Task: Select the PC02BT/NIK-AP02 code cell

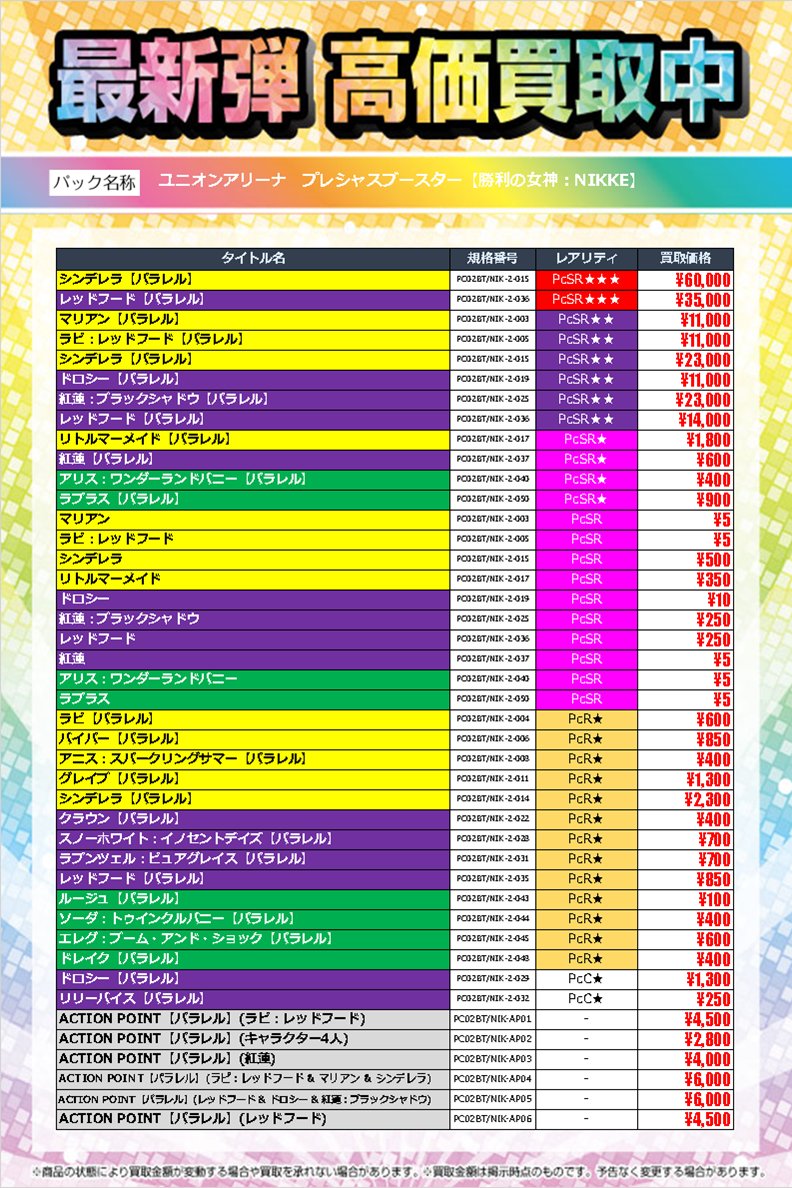Action: click(493, 1039)
